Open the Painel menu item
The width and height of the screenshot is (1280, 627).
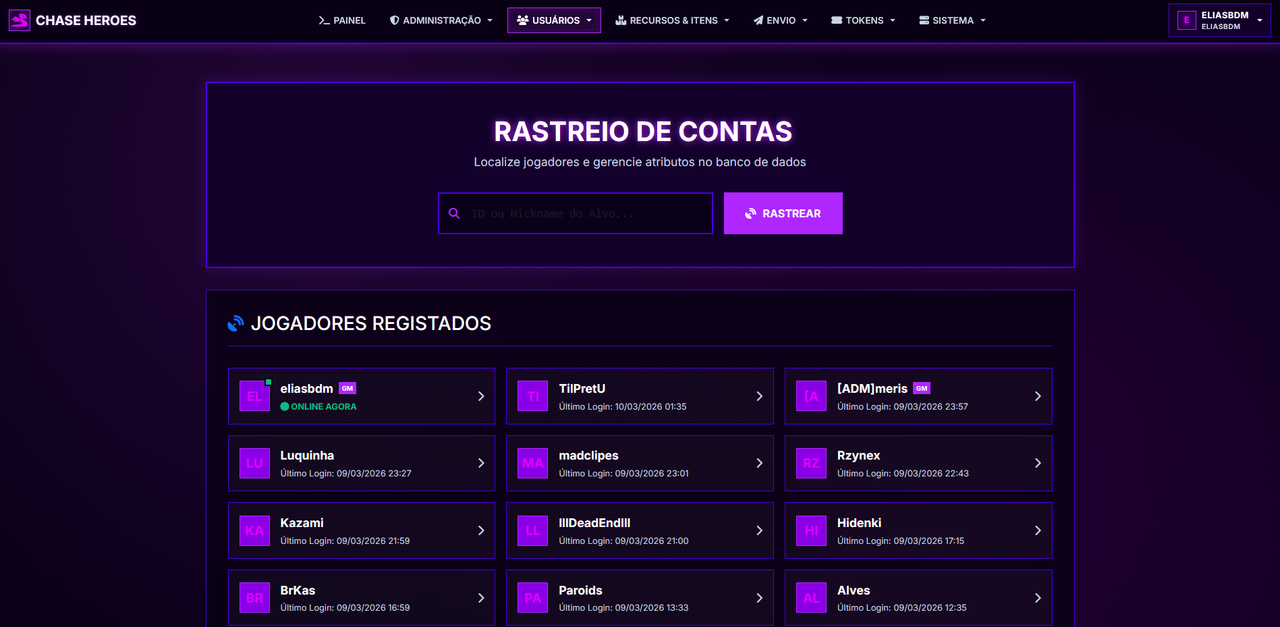342,20
